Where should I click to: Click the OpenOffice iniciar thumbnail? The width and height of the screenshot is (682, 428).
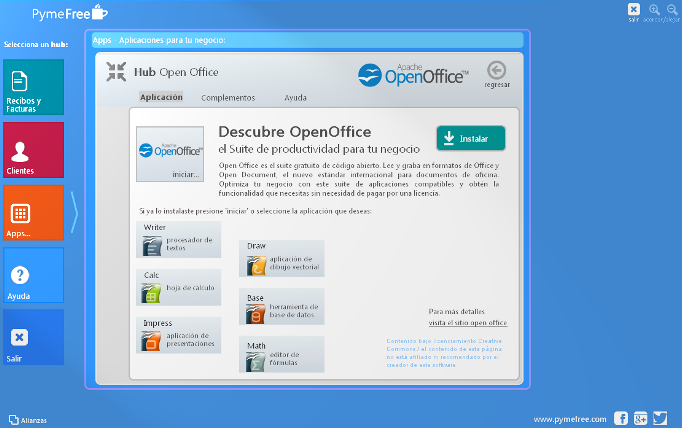coord(169,153)
